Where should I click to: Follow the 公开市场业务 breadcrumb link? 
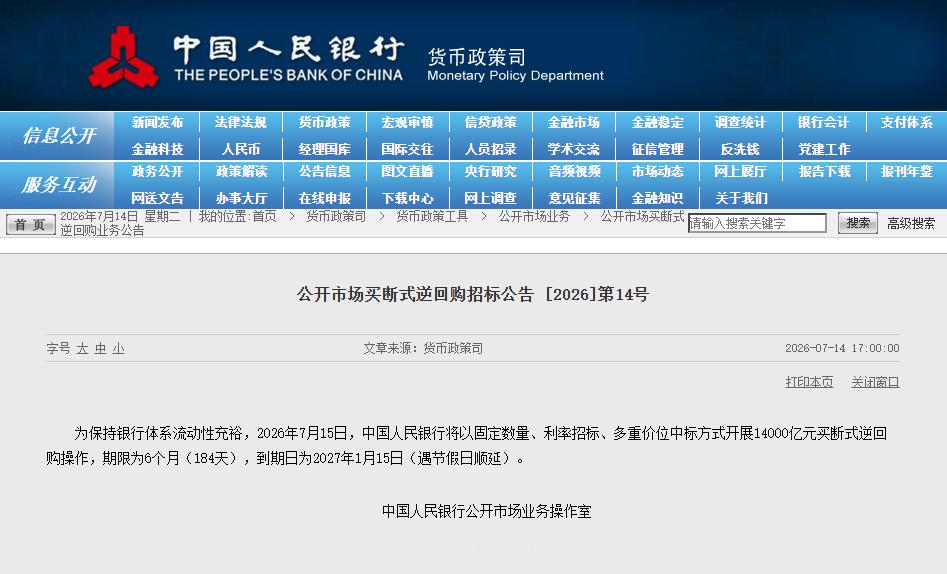[534, 216]
